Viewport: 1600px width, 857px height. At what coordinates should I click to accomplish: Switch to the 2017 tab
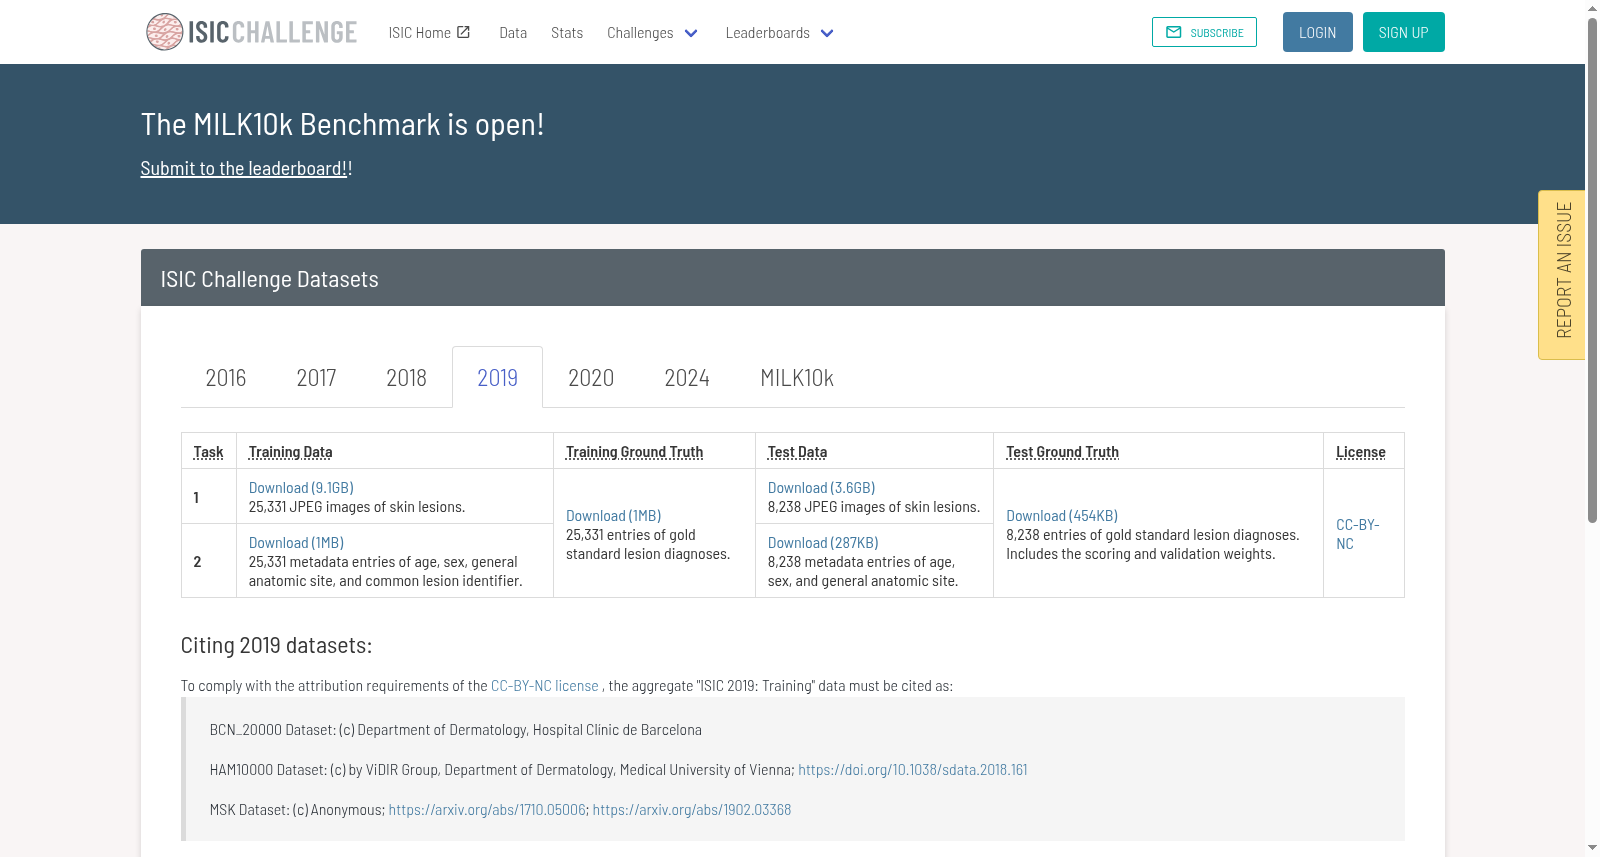316,377
